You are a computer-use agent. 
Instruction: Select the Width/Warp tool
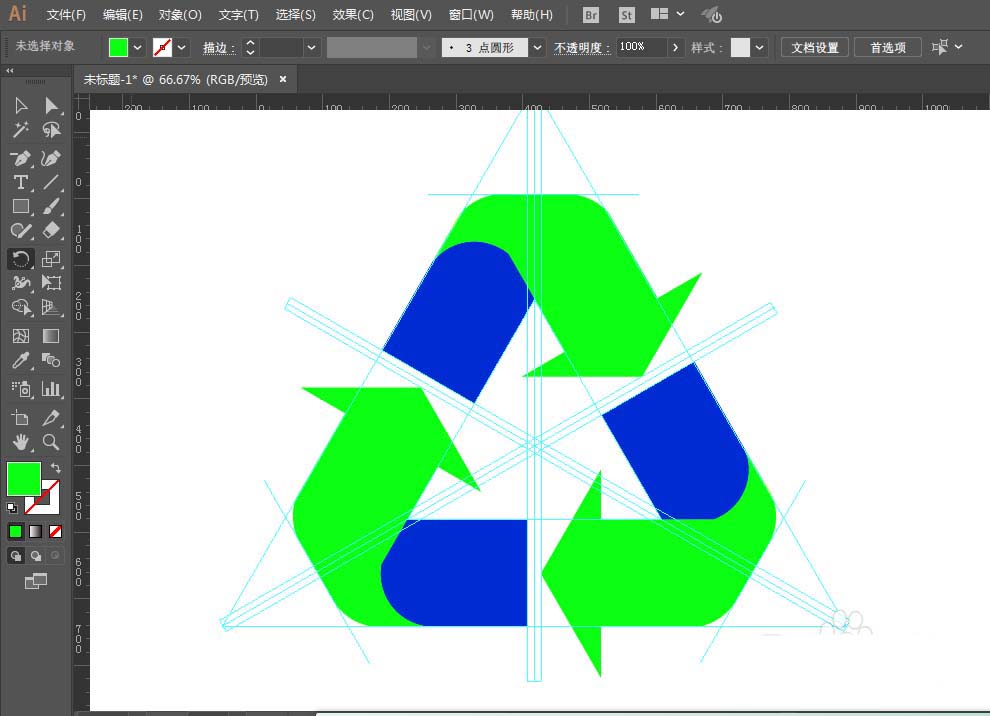point(21,283)
